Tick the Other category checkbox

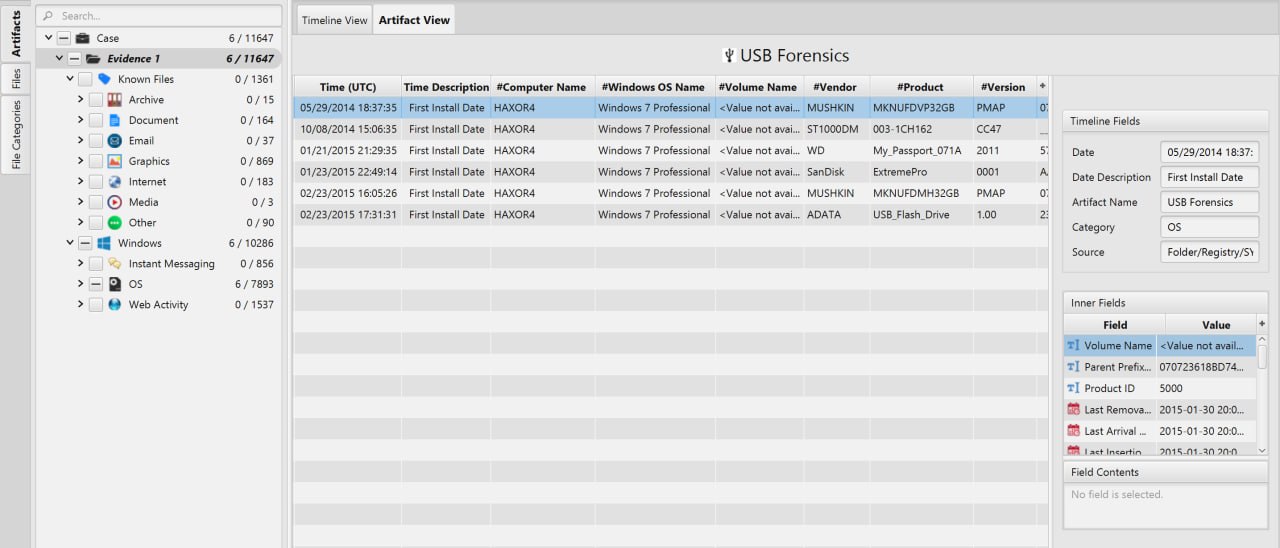(96, 223)
